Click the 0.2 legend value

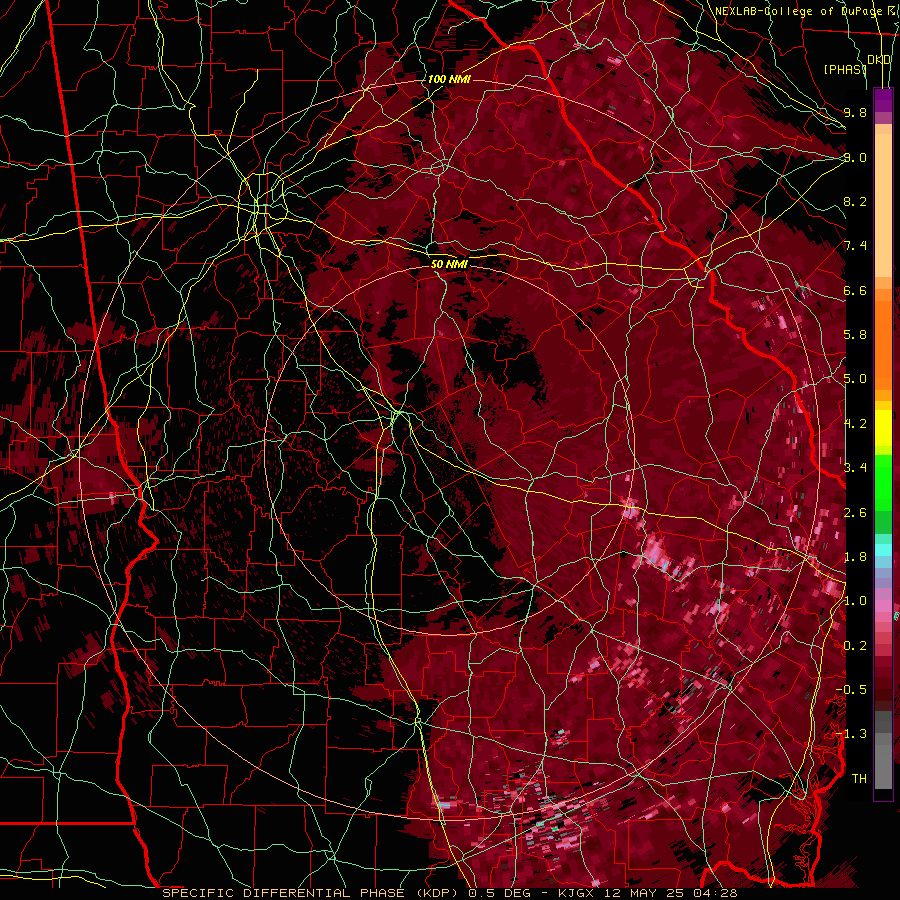coord(855,646)
